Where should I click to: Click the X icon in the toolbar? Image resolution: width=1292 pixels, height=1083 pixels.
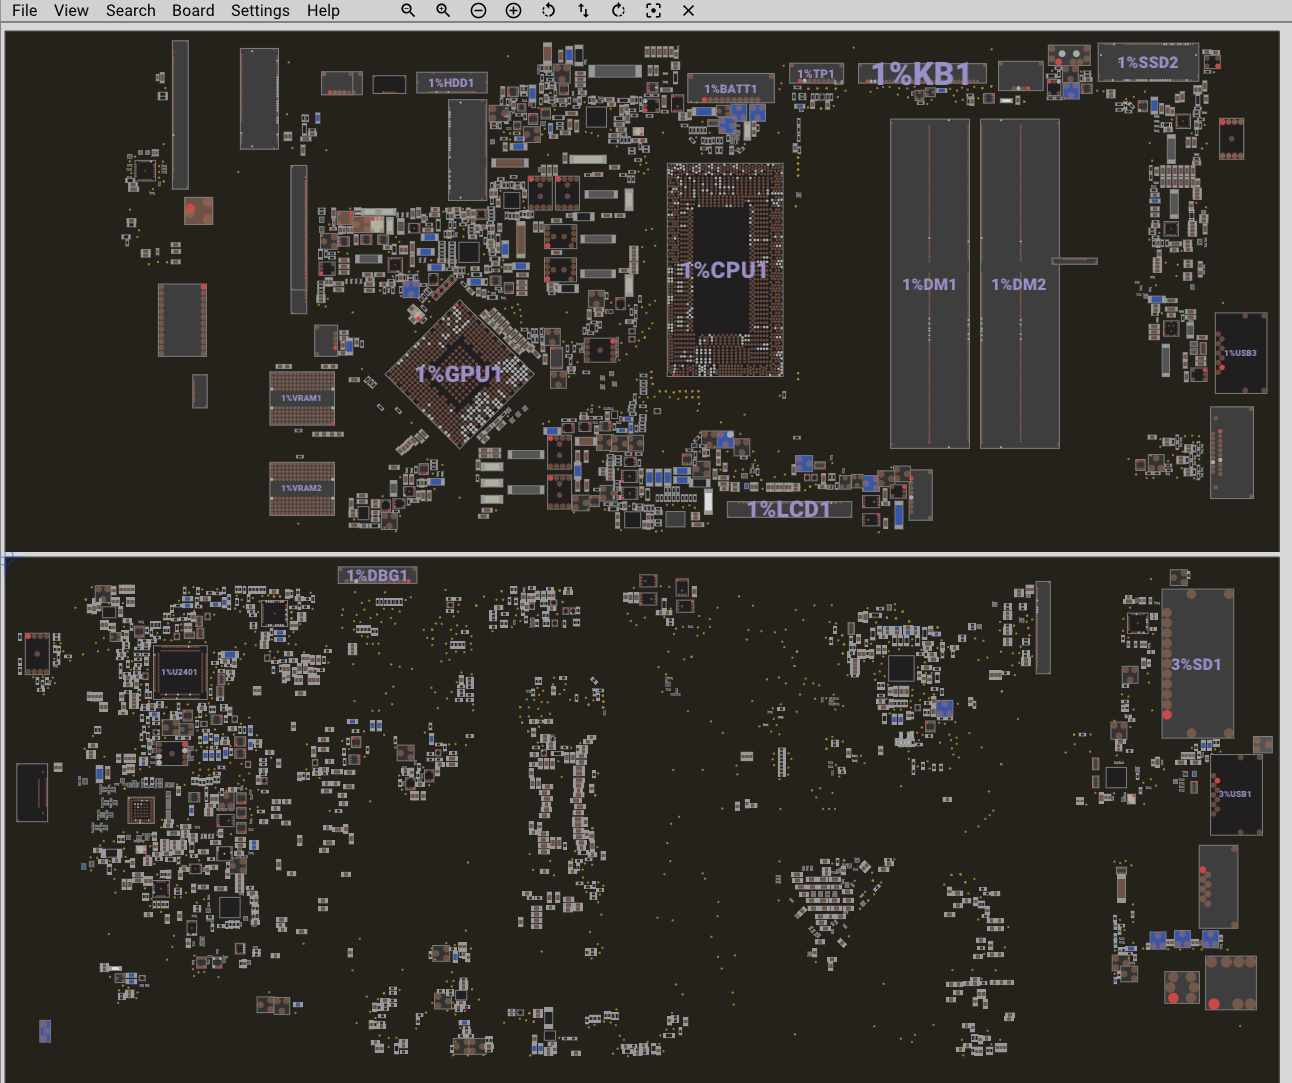688,10
